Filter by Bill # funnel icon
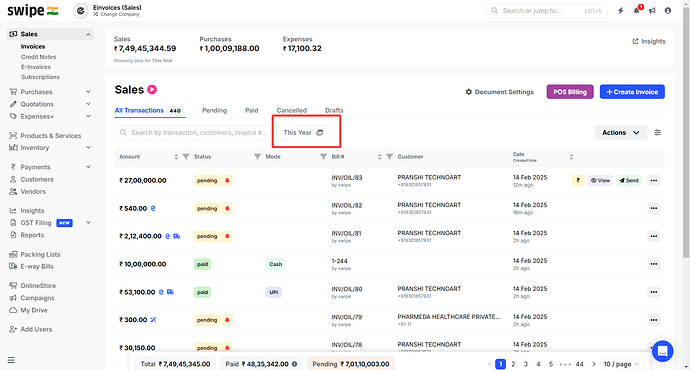Viewport: 690px width, 370px height. click(389, 157)
